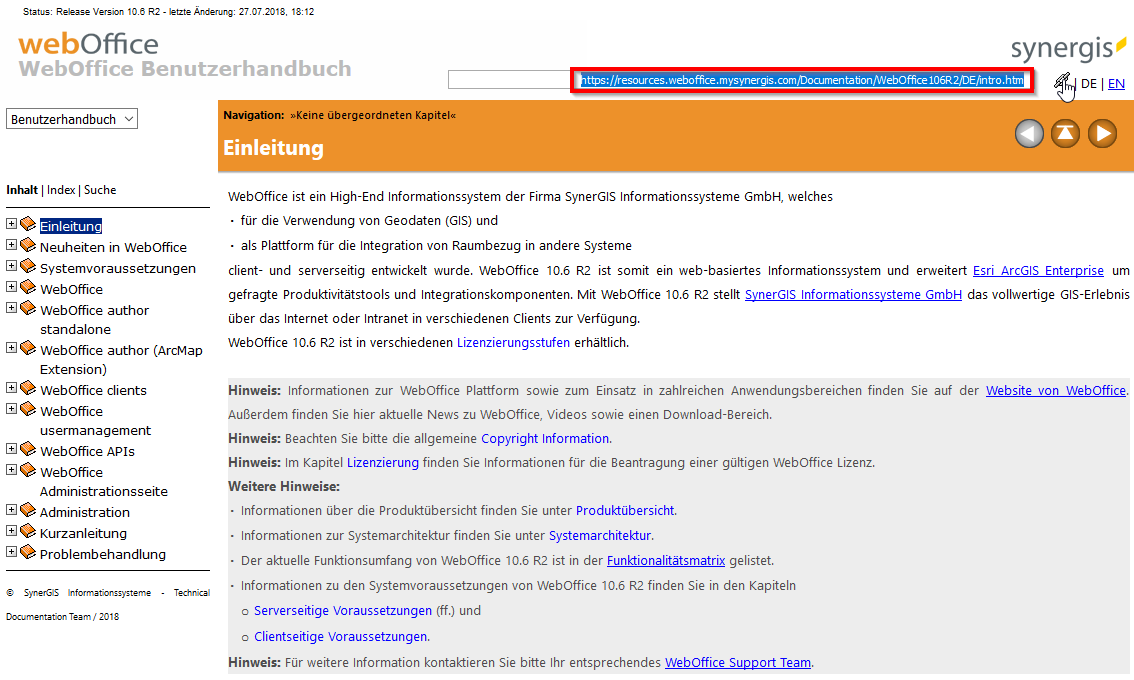This screenshot has height=680, width=1134.
Task: Expand the Systemvoraussetzungen node
Action: click(x=12, y=265)
